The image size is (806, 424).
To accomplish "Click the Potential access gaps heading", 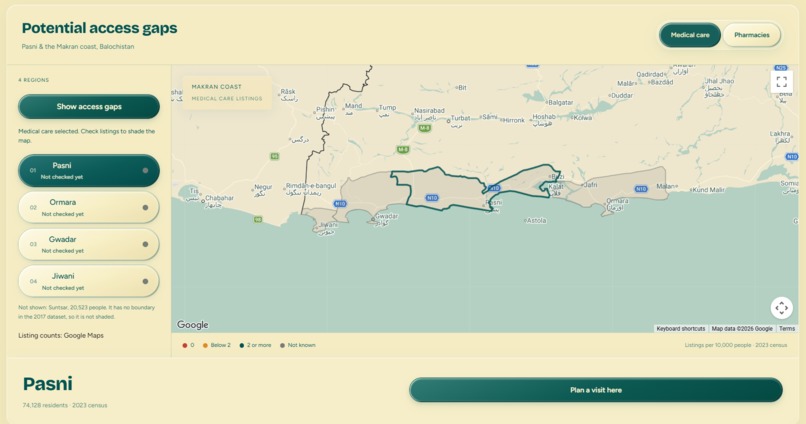I will (99, 28).
